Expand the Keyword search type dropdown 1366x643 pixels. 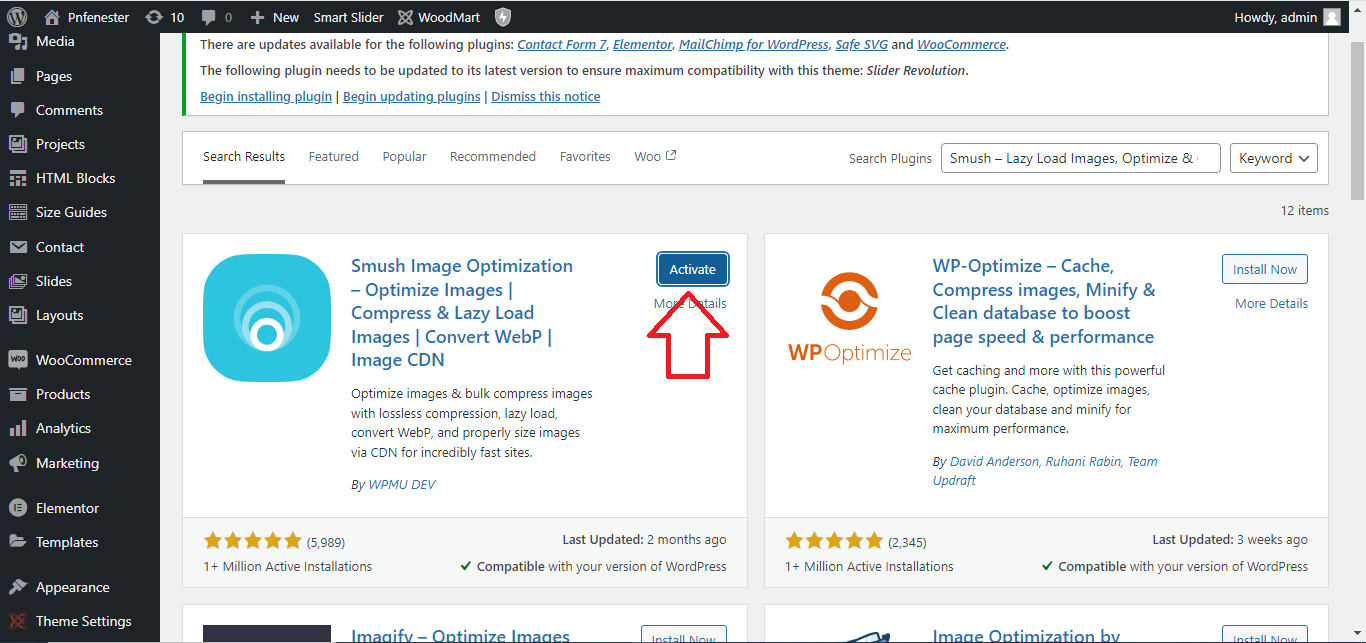point(1273,158)
